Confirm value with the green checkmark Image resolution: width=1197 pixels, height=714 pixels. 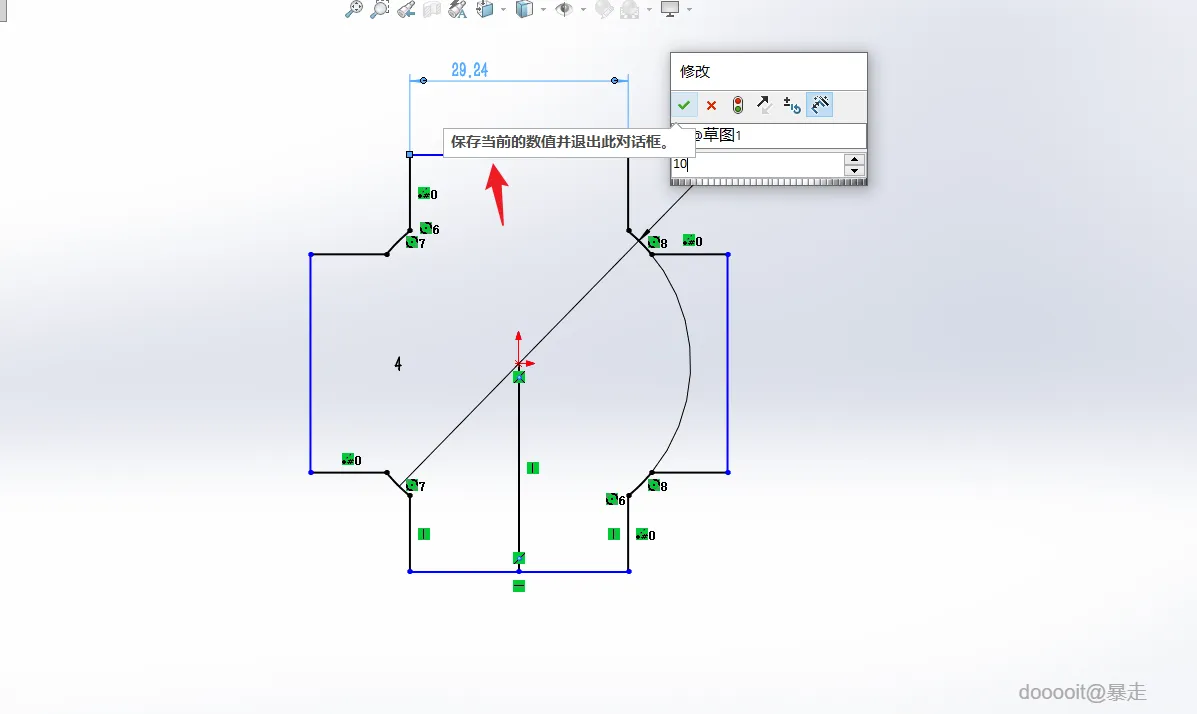click(684, 105)
